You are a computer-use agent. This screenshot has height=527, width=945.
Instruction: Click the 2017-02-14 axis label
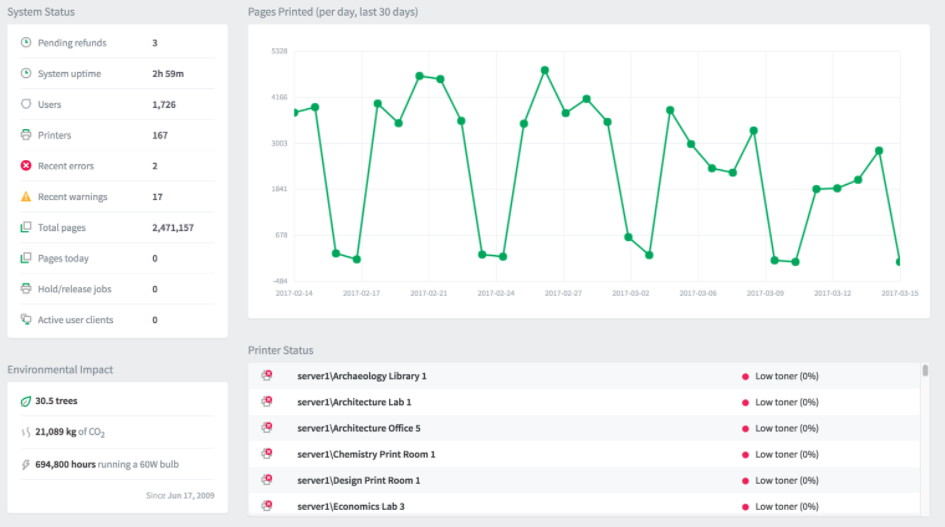(x=294, y=293)
